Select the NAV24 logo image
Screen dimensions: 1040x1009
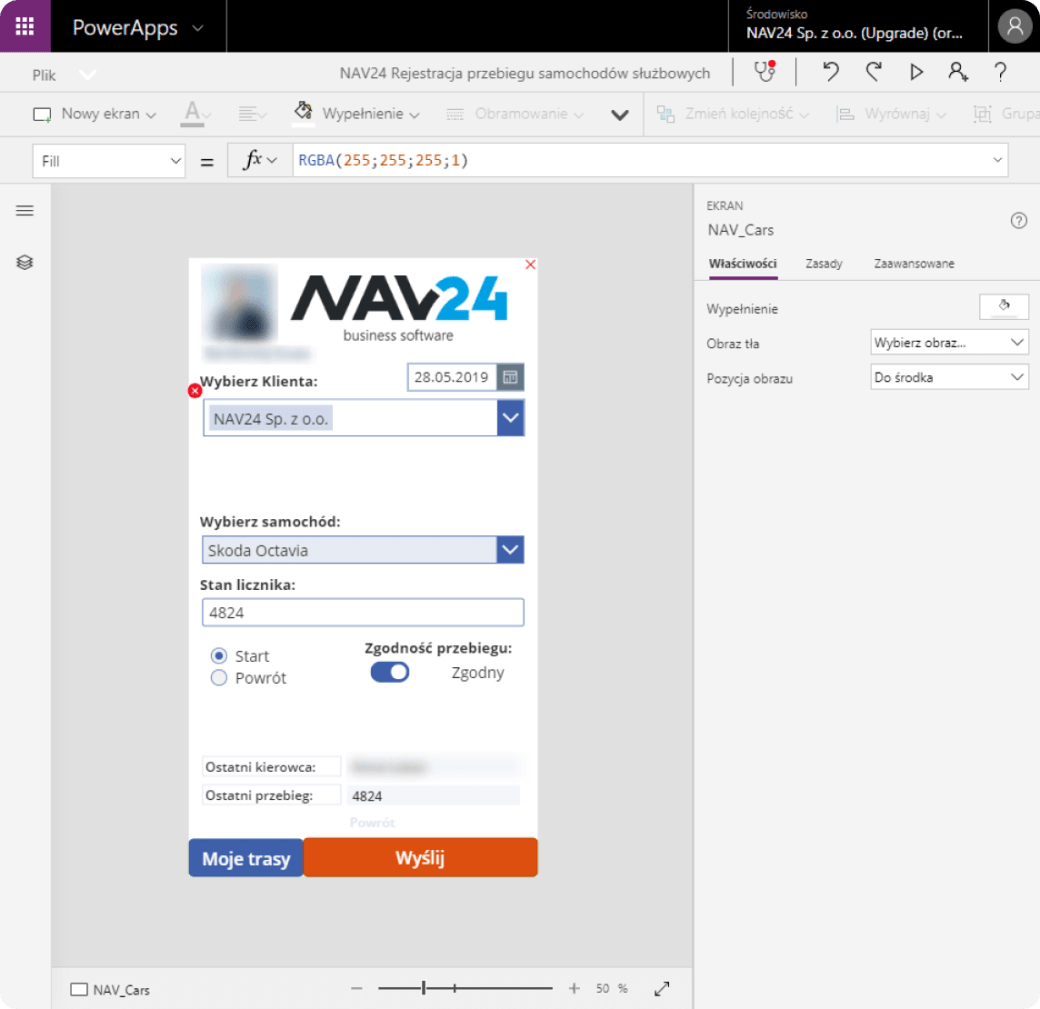tap(399, 308)
